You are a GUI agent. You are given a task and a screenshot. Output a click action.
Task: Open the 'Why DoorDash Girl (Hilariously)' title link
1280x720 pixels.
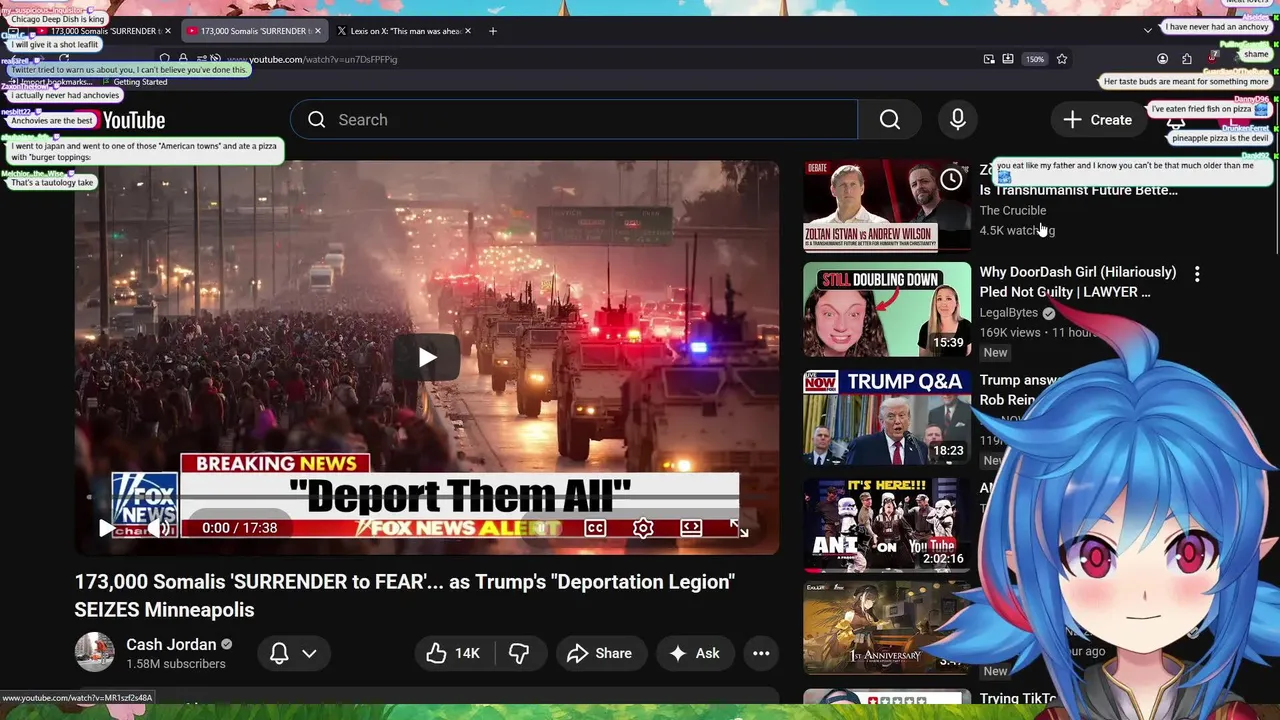coord(1078,282)
